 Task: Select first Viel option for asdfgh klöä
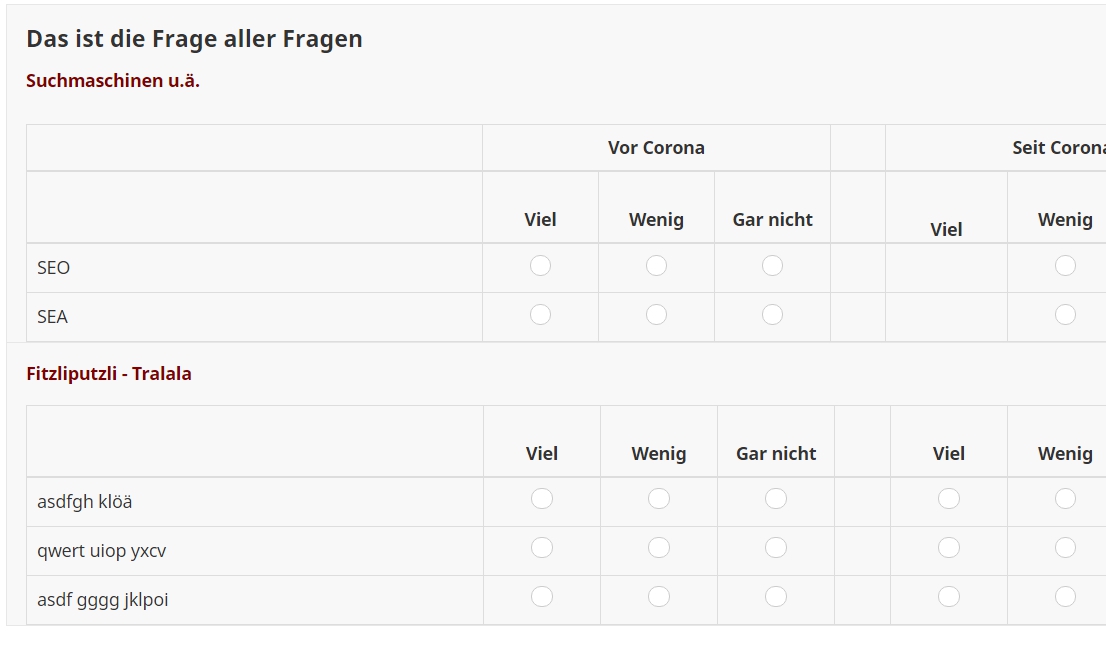click(x=542, y=499)
